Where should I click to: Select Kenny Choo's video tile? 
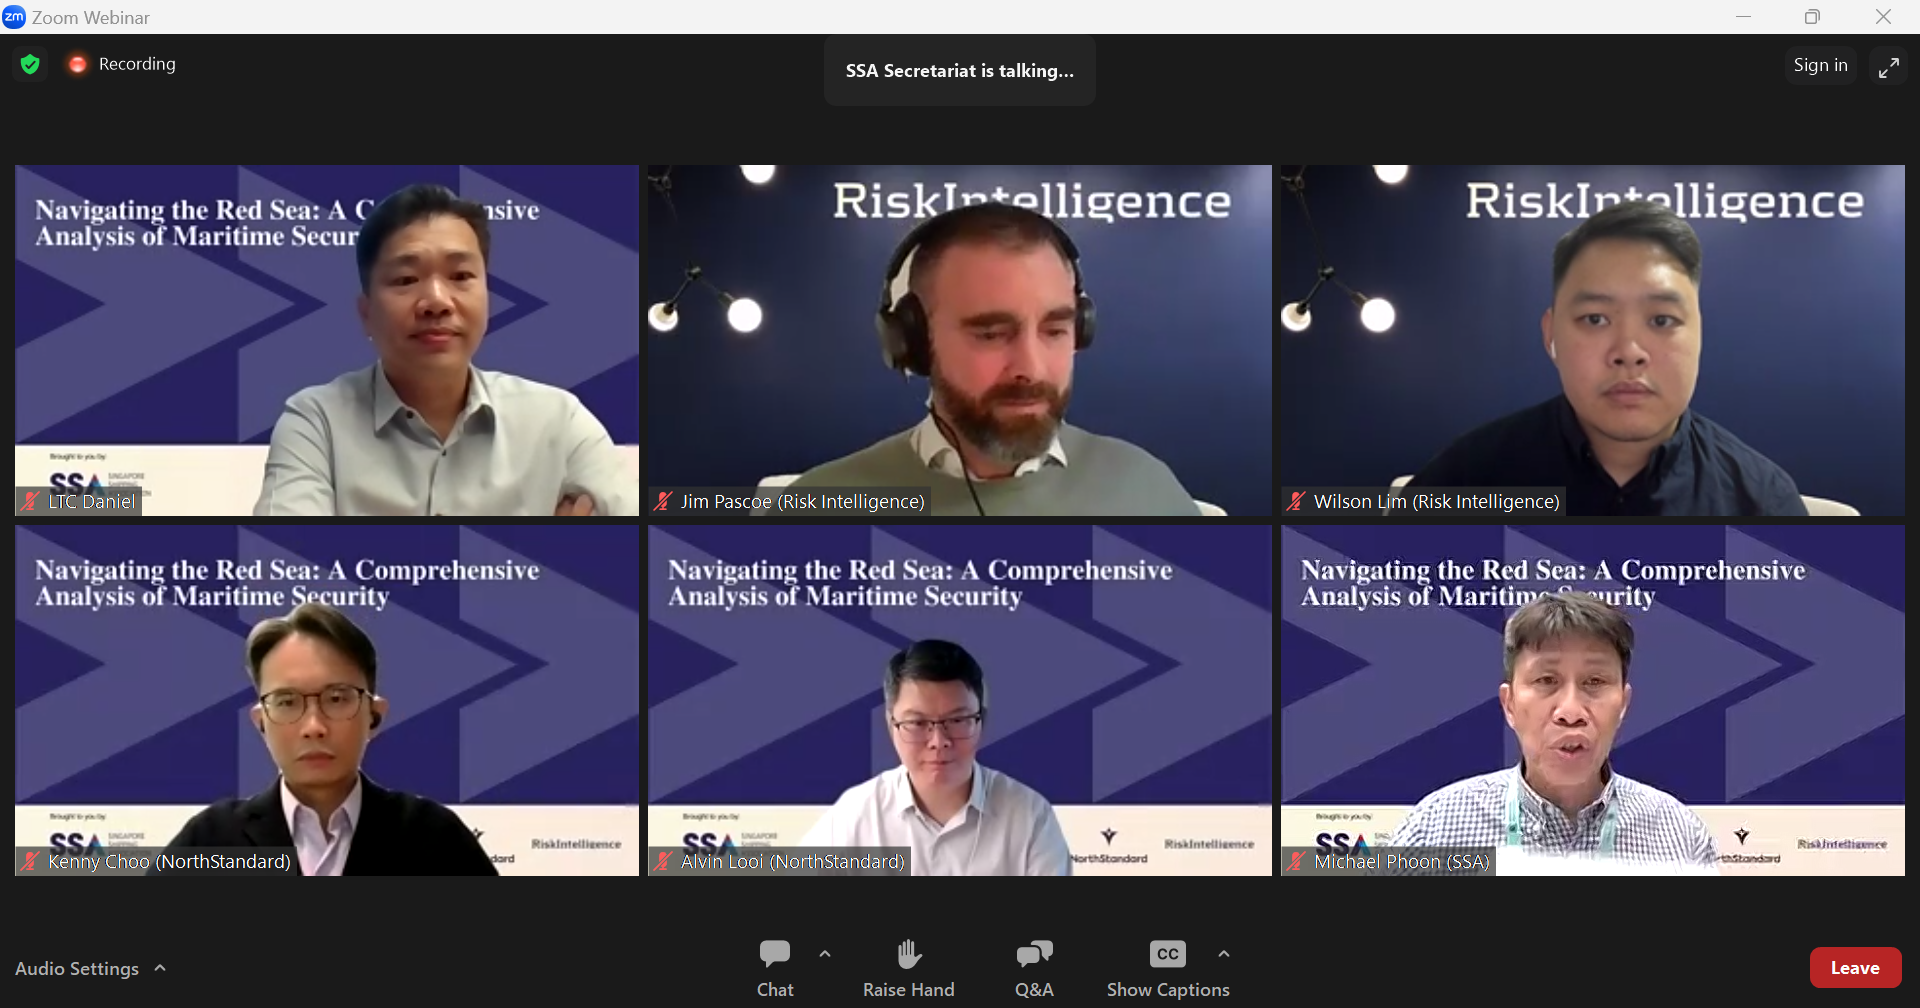coord(327,700)
